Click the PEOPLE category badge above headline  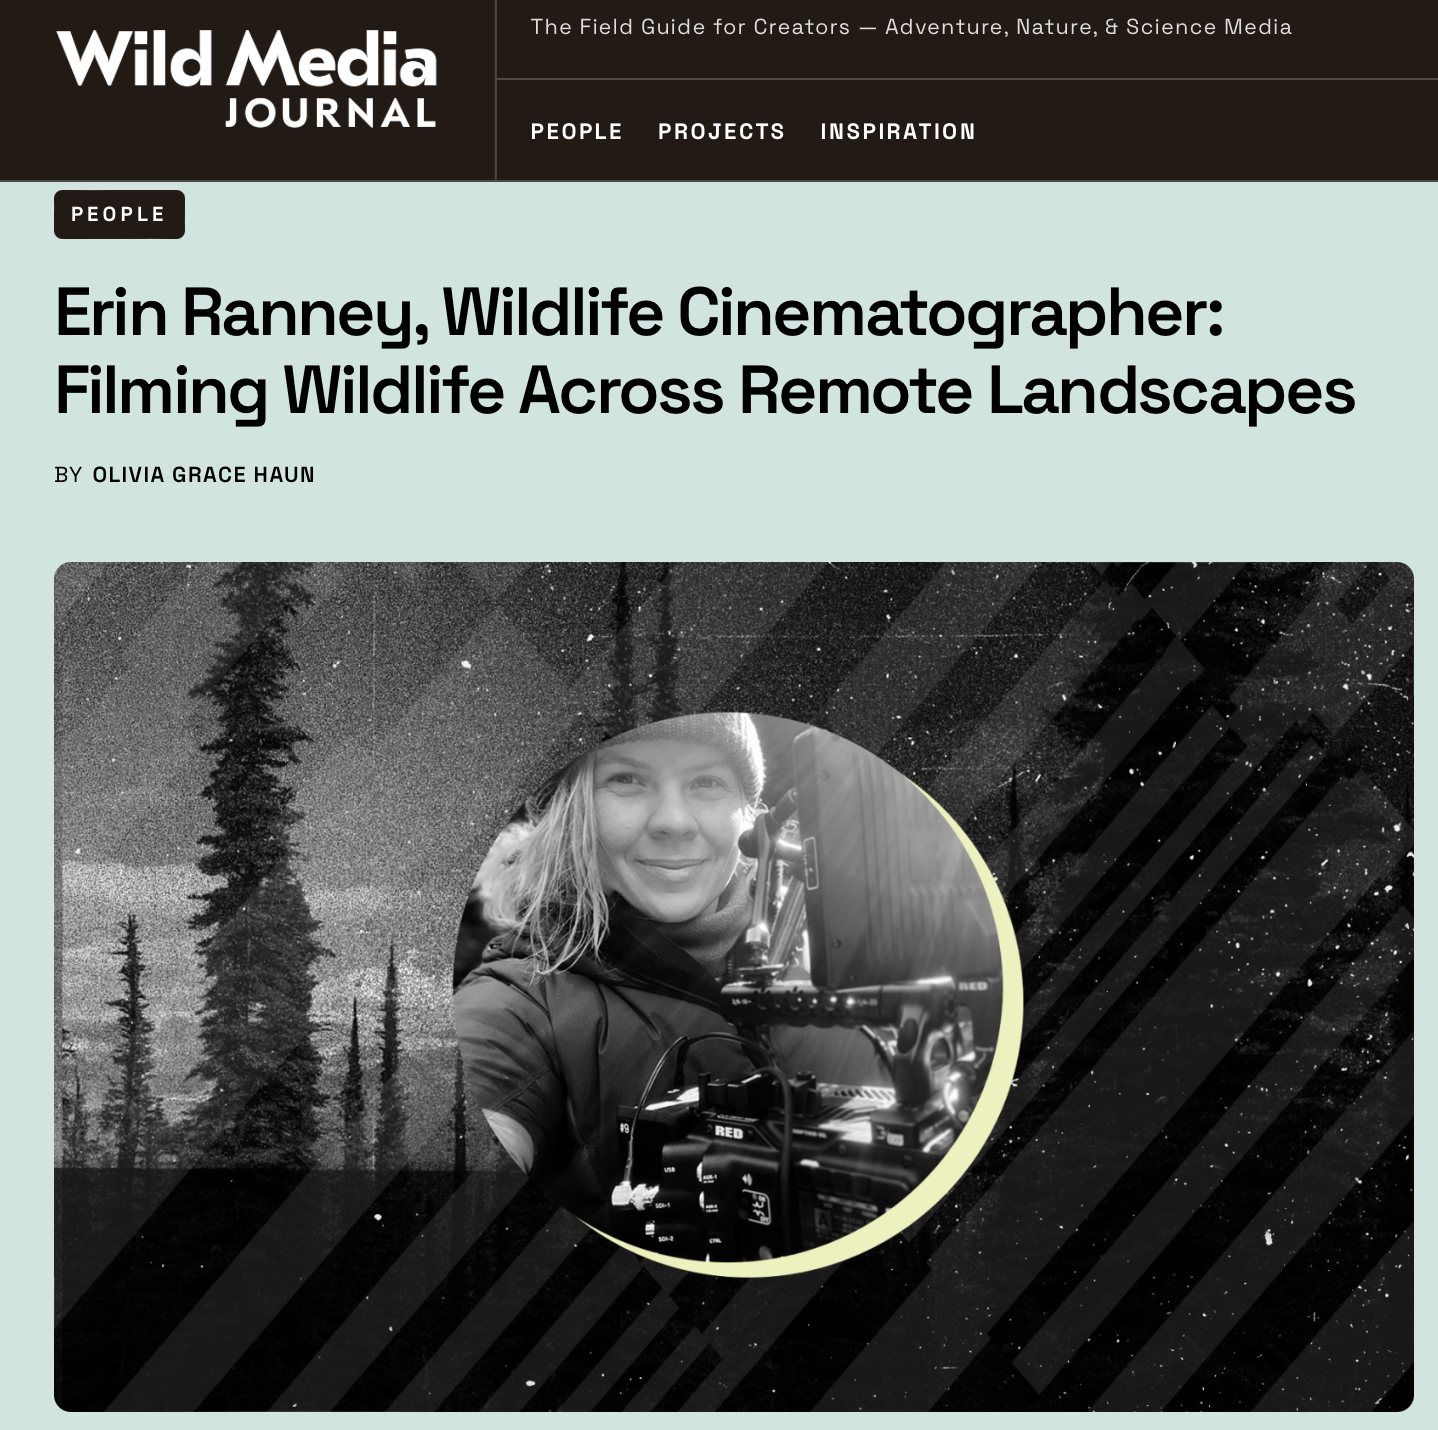point(119,214)
